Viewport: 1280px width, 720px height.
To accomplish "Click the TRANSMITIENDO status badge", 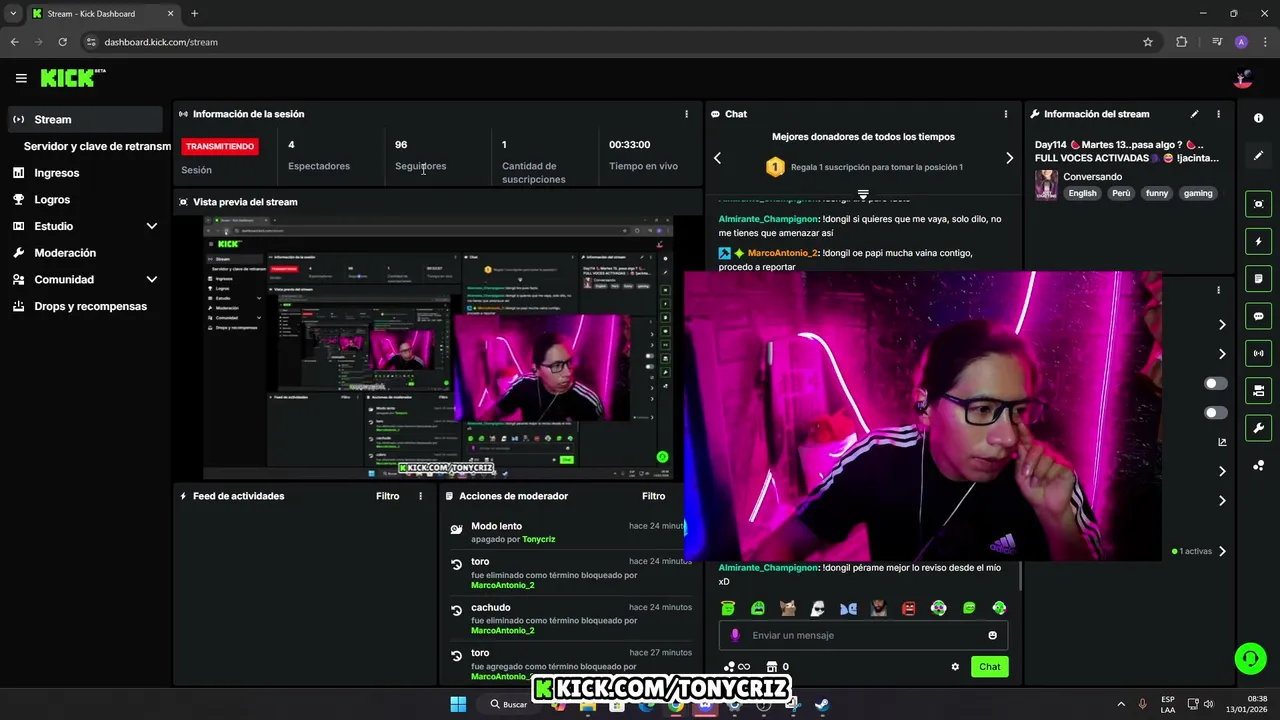I will pos(220,146).
